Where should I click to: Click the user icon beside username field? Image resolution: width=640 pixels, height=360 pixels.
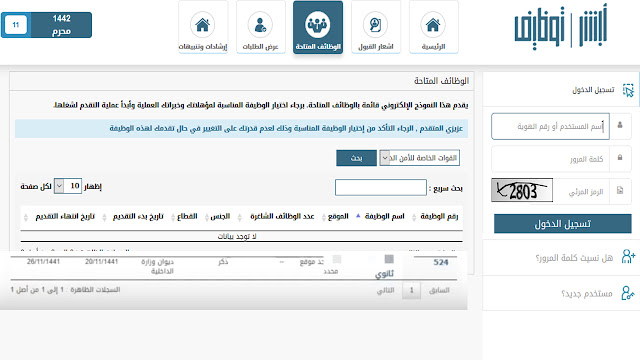pos(620,125)
